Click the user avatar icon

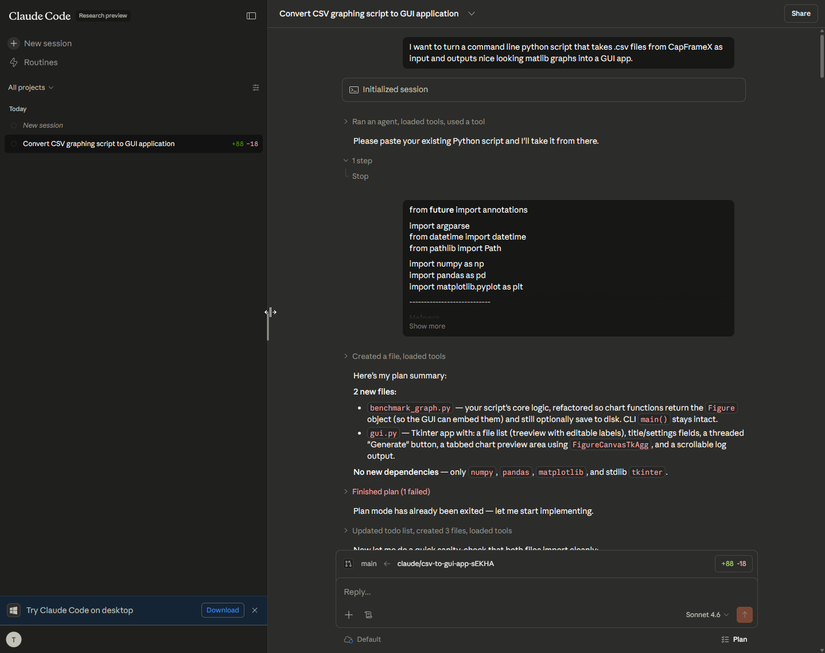[14, 639]
